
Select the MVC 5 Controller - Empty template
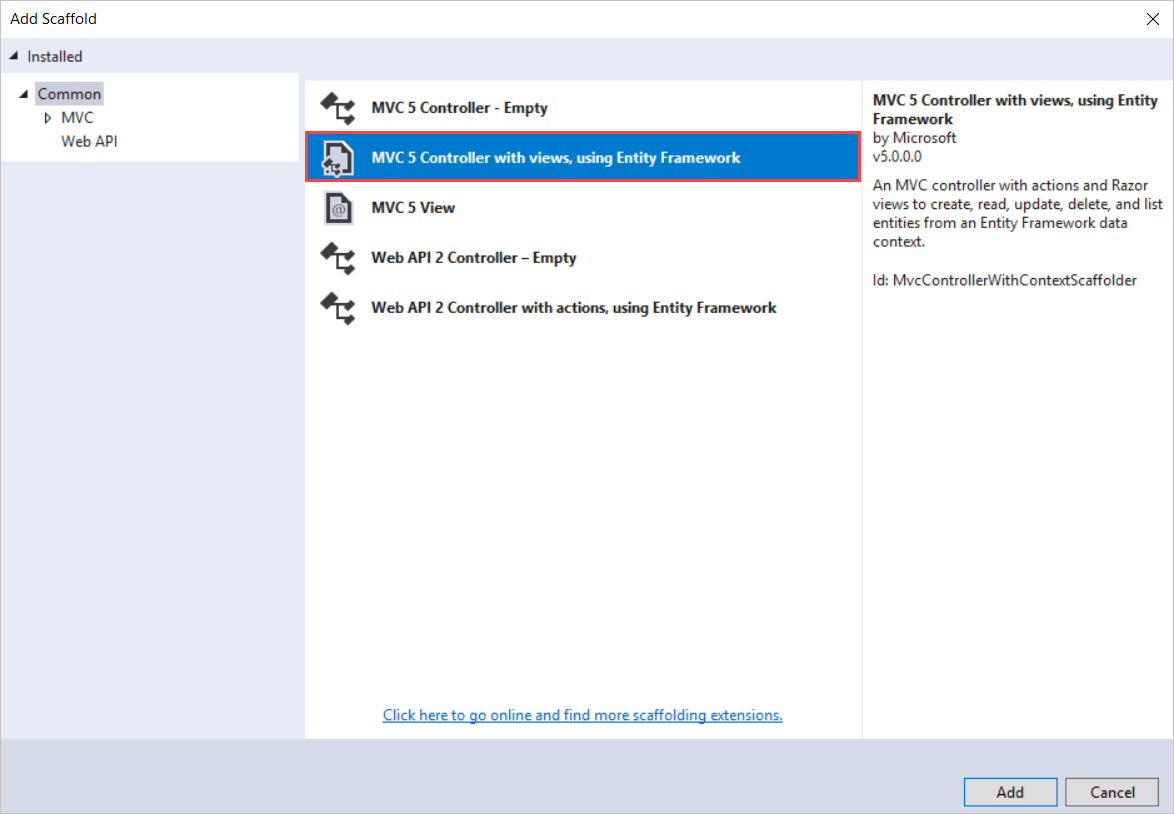pyautogui.click(x=460, y=107)
